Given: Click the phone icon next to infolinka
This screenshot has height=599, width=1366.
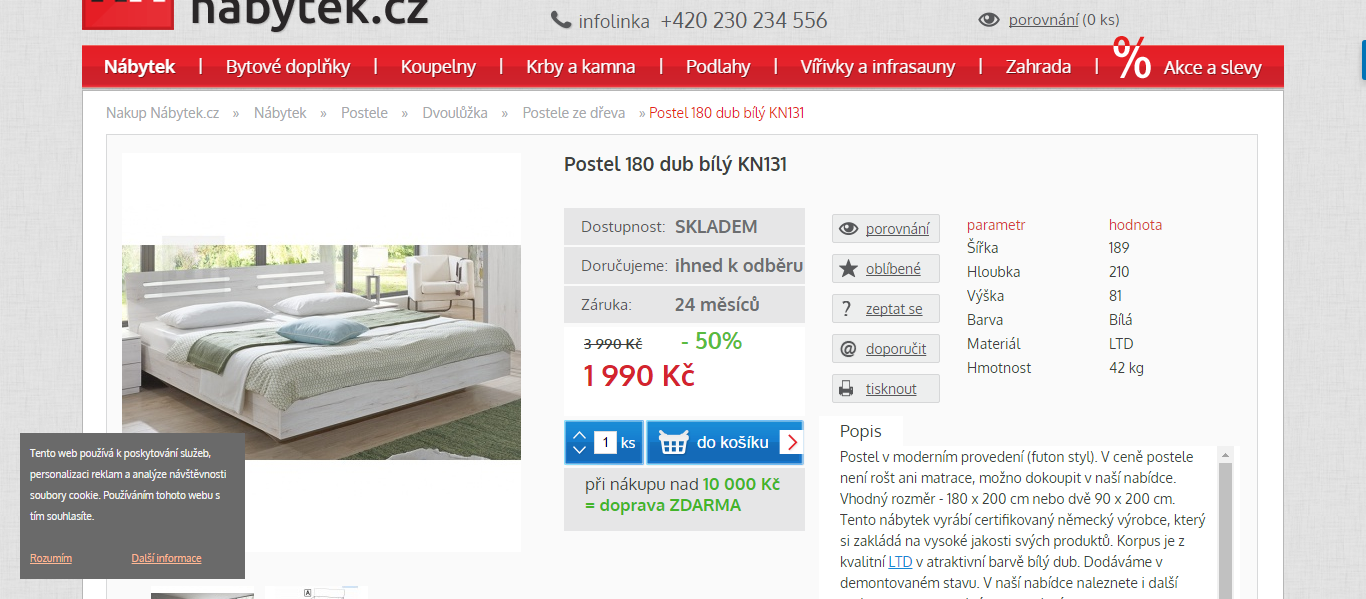Looking at the screenshot, I should [x=560, y=20].
